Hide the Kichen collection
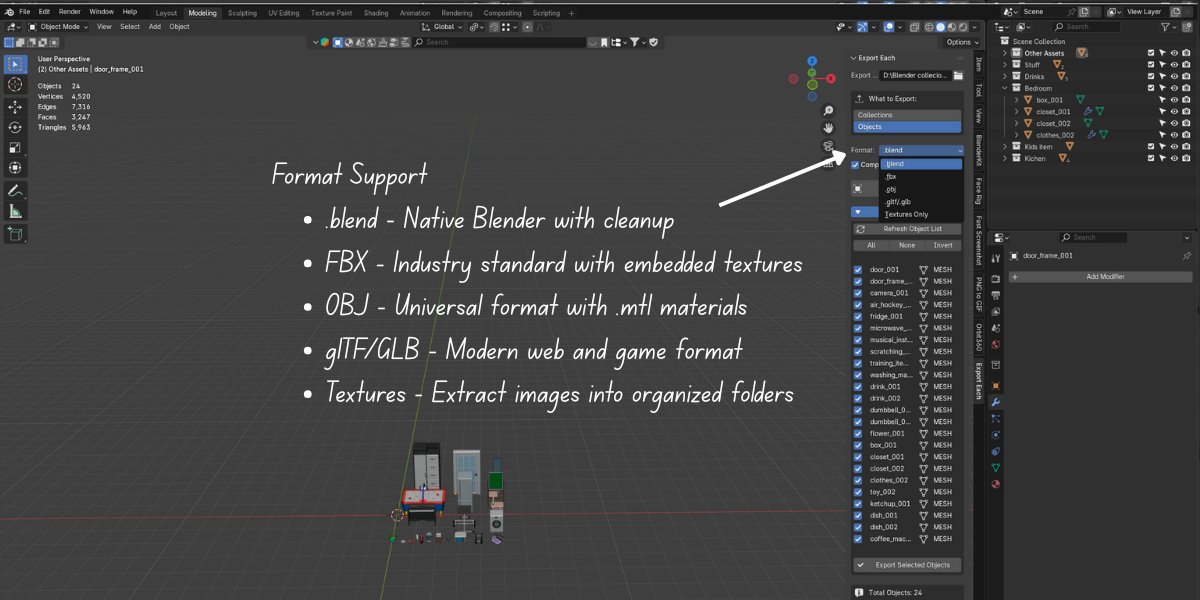Image resolution: width=1200 pixels, height=600 pixels. pos(1173,158)
